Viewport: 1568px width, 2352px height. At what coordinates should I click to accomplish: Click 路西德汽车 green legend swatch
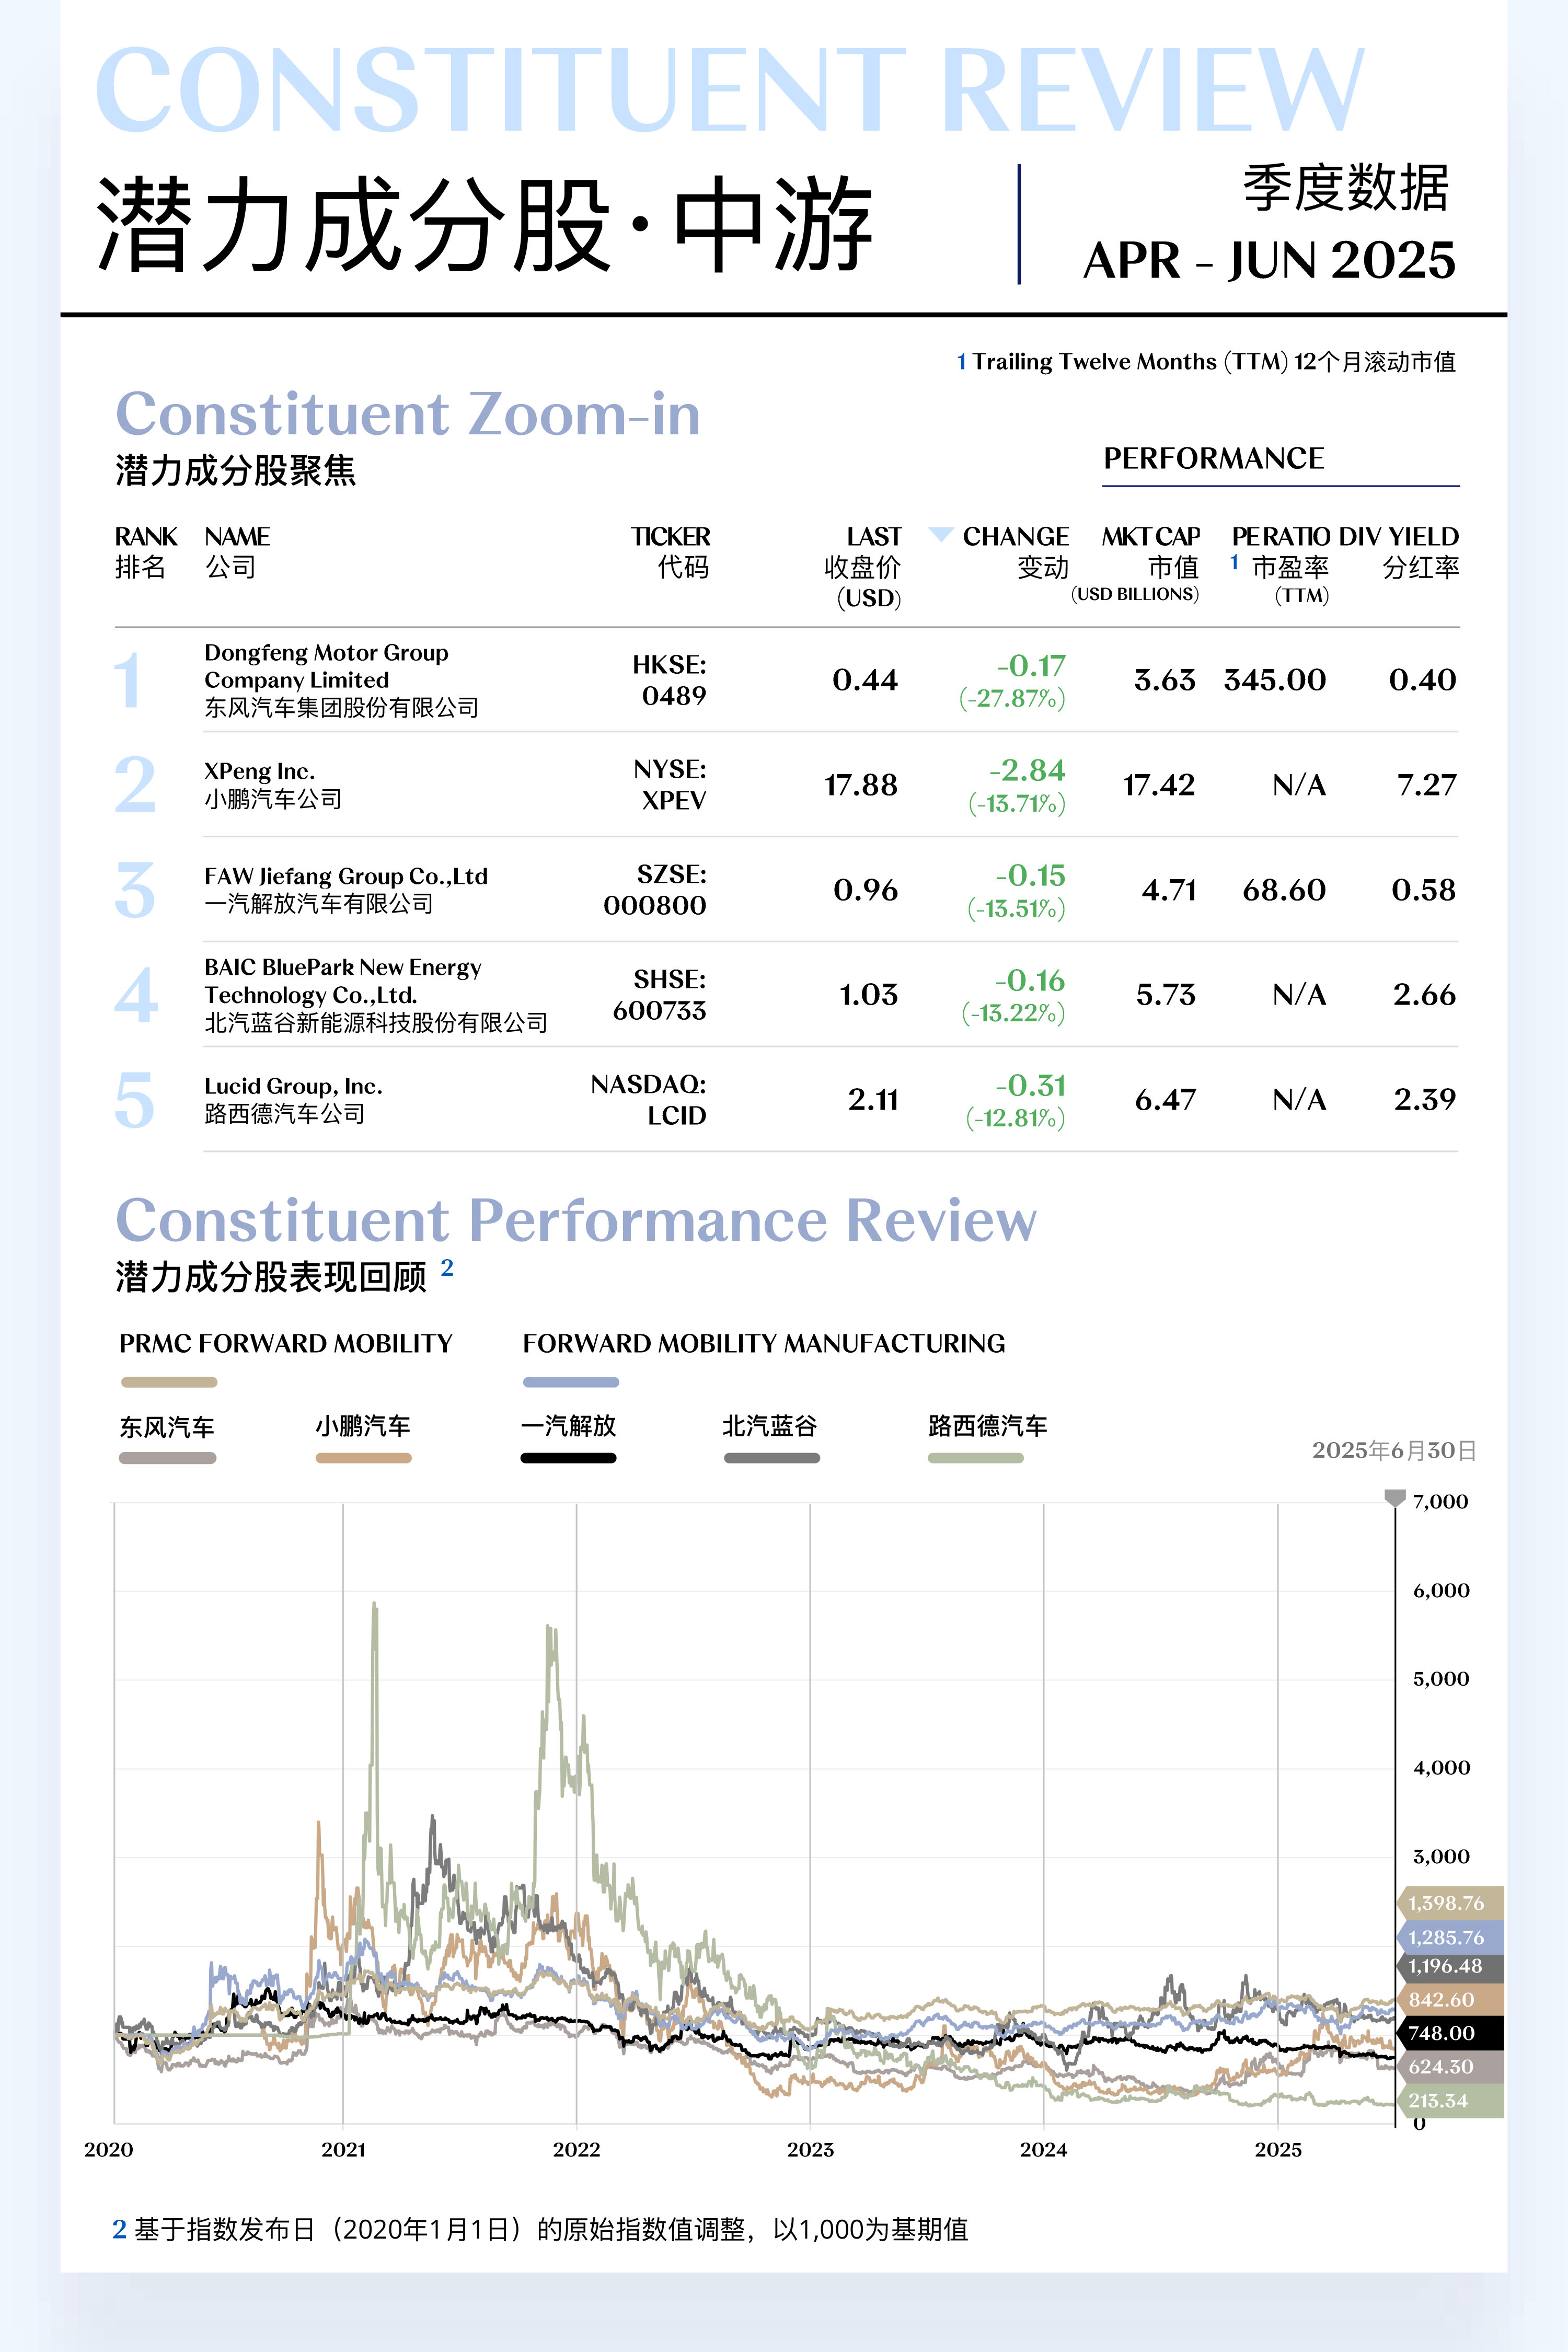[x=975, y=1458]
